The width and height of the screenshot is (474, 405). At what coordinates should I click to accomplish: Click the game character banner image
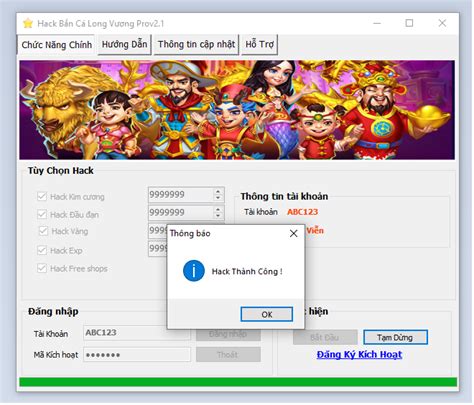237,110
